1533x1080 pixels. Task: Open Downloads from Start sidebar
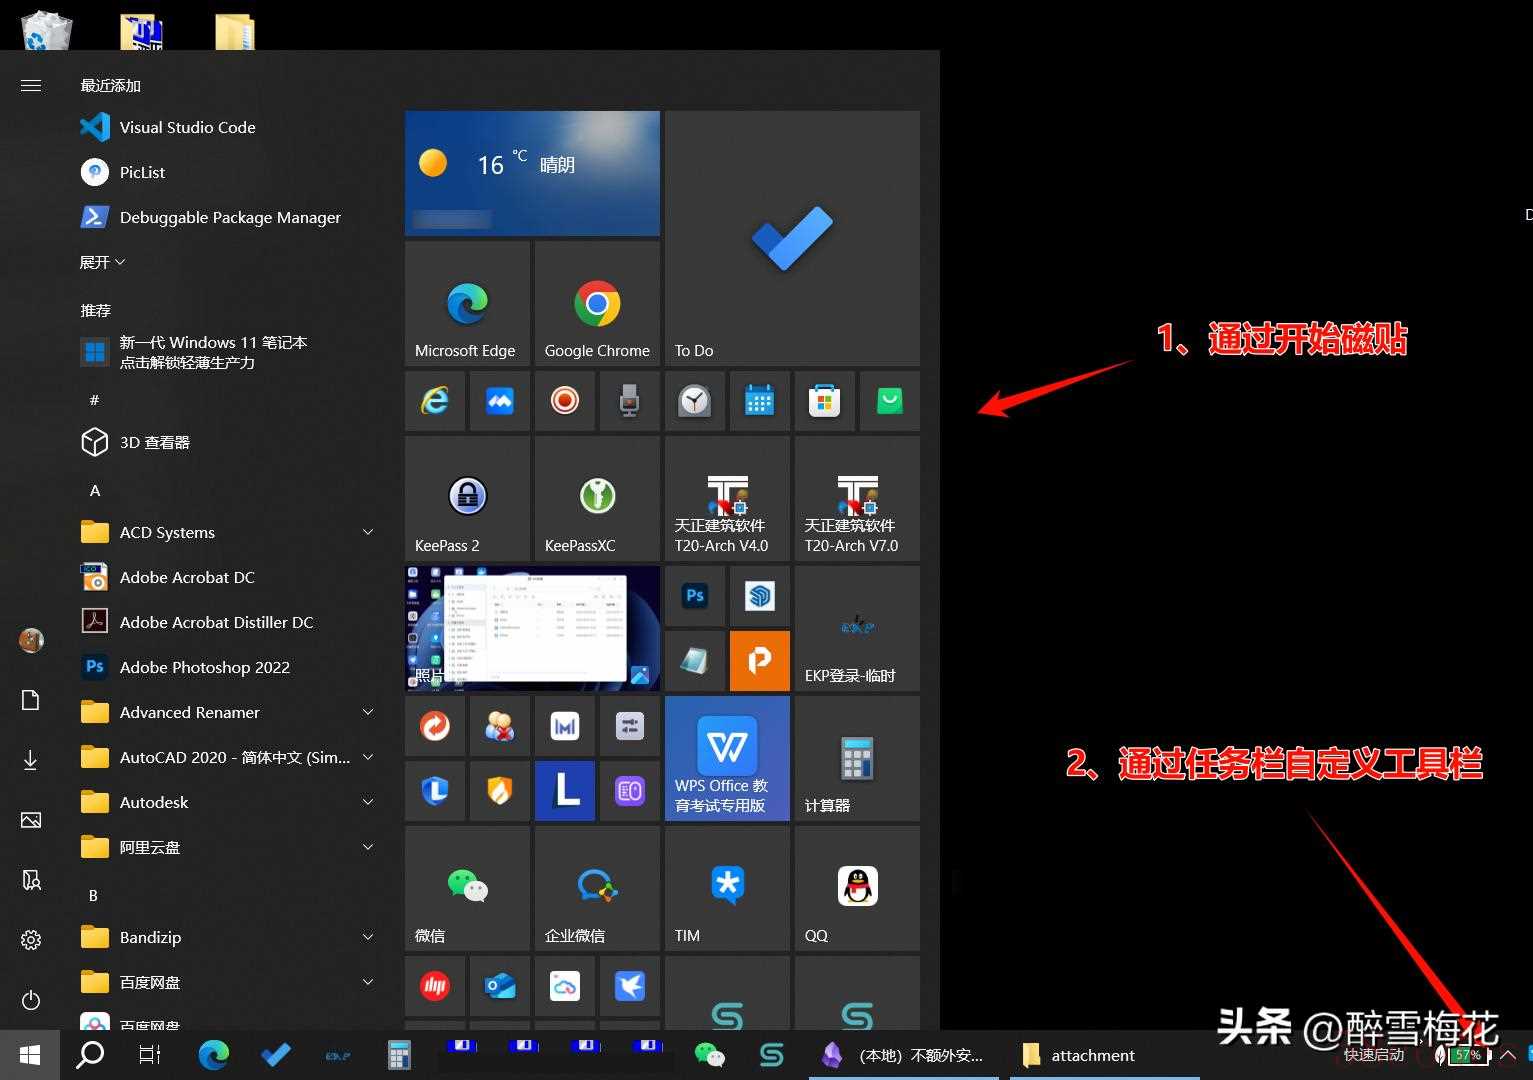[x=31, y=760]
